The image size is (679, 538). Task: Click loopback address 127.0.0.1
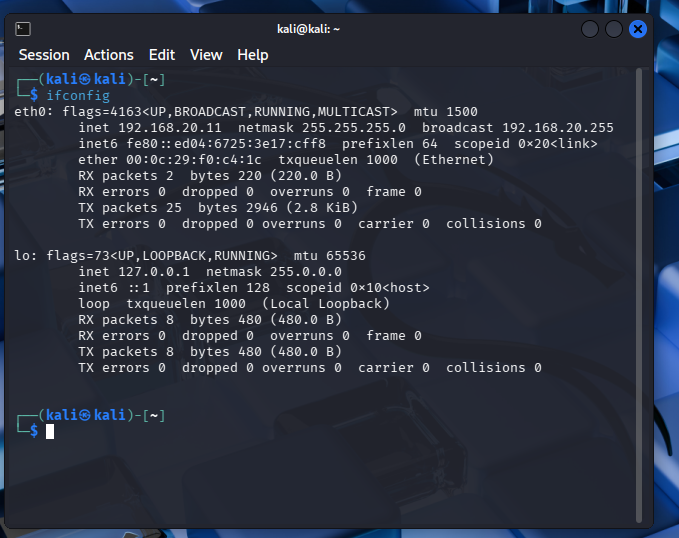(x=154, y=272)
